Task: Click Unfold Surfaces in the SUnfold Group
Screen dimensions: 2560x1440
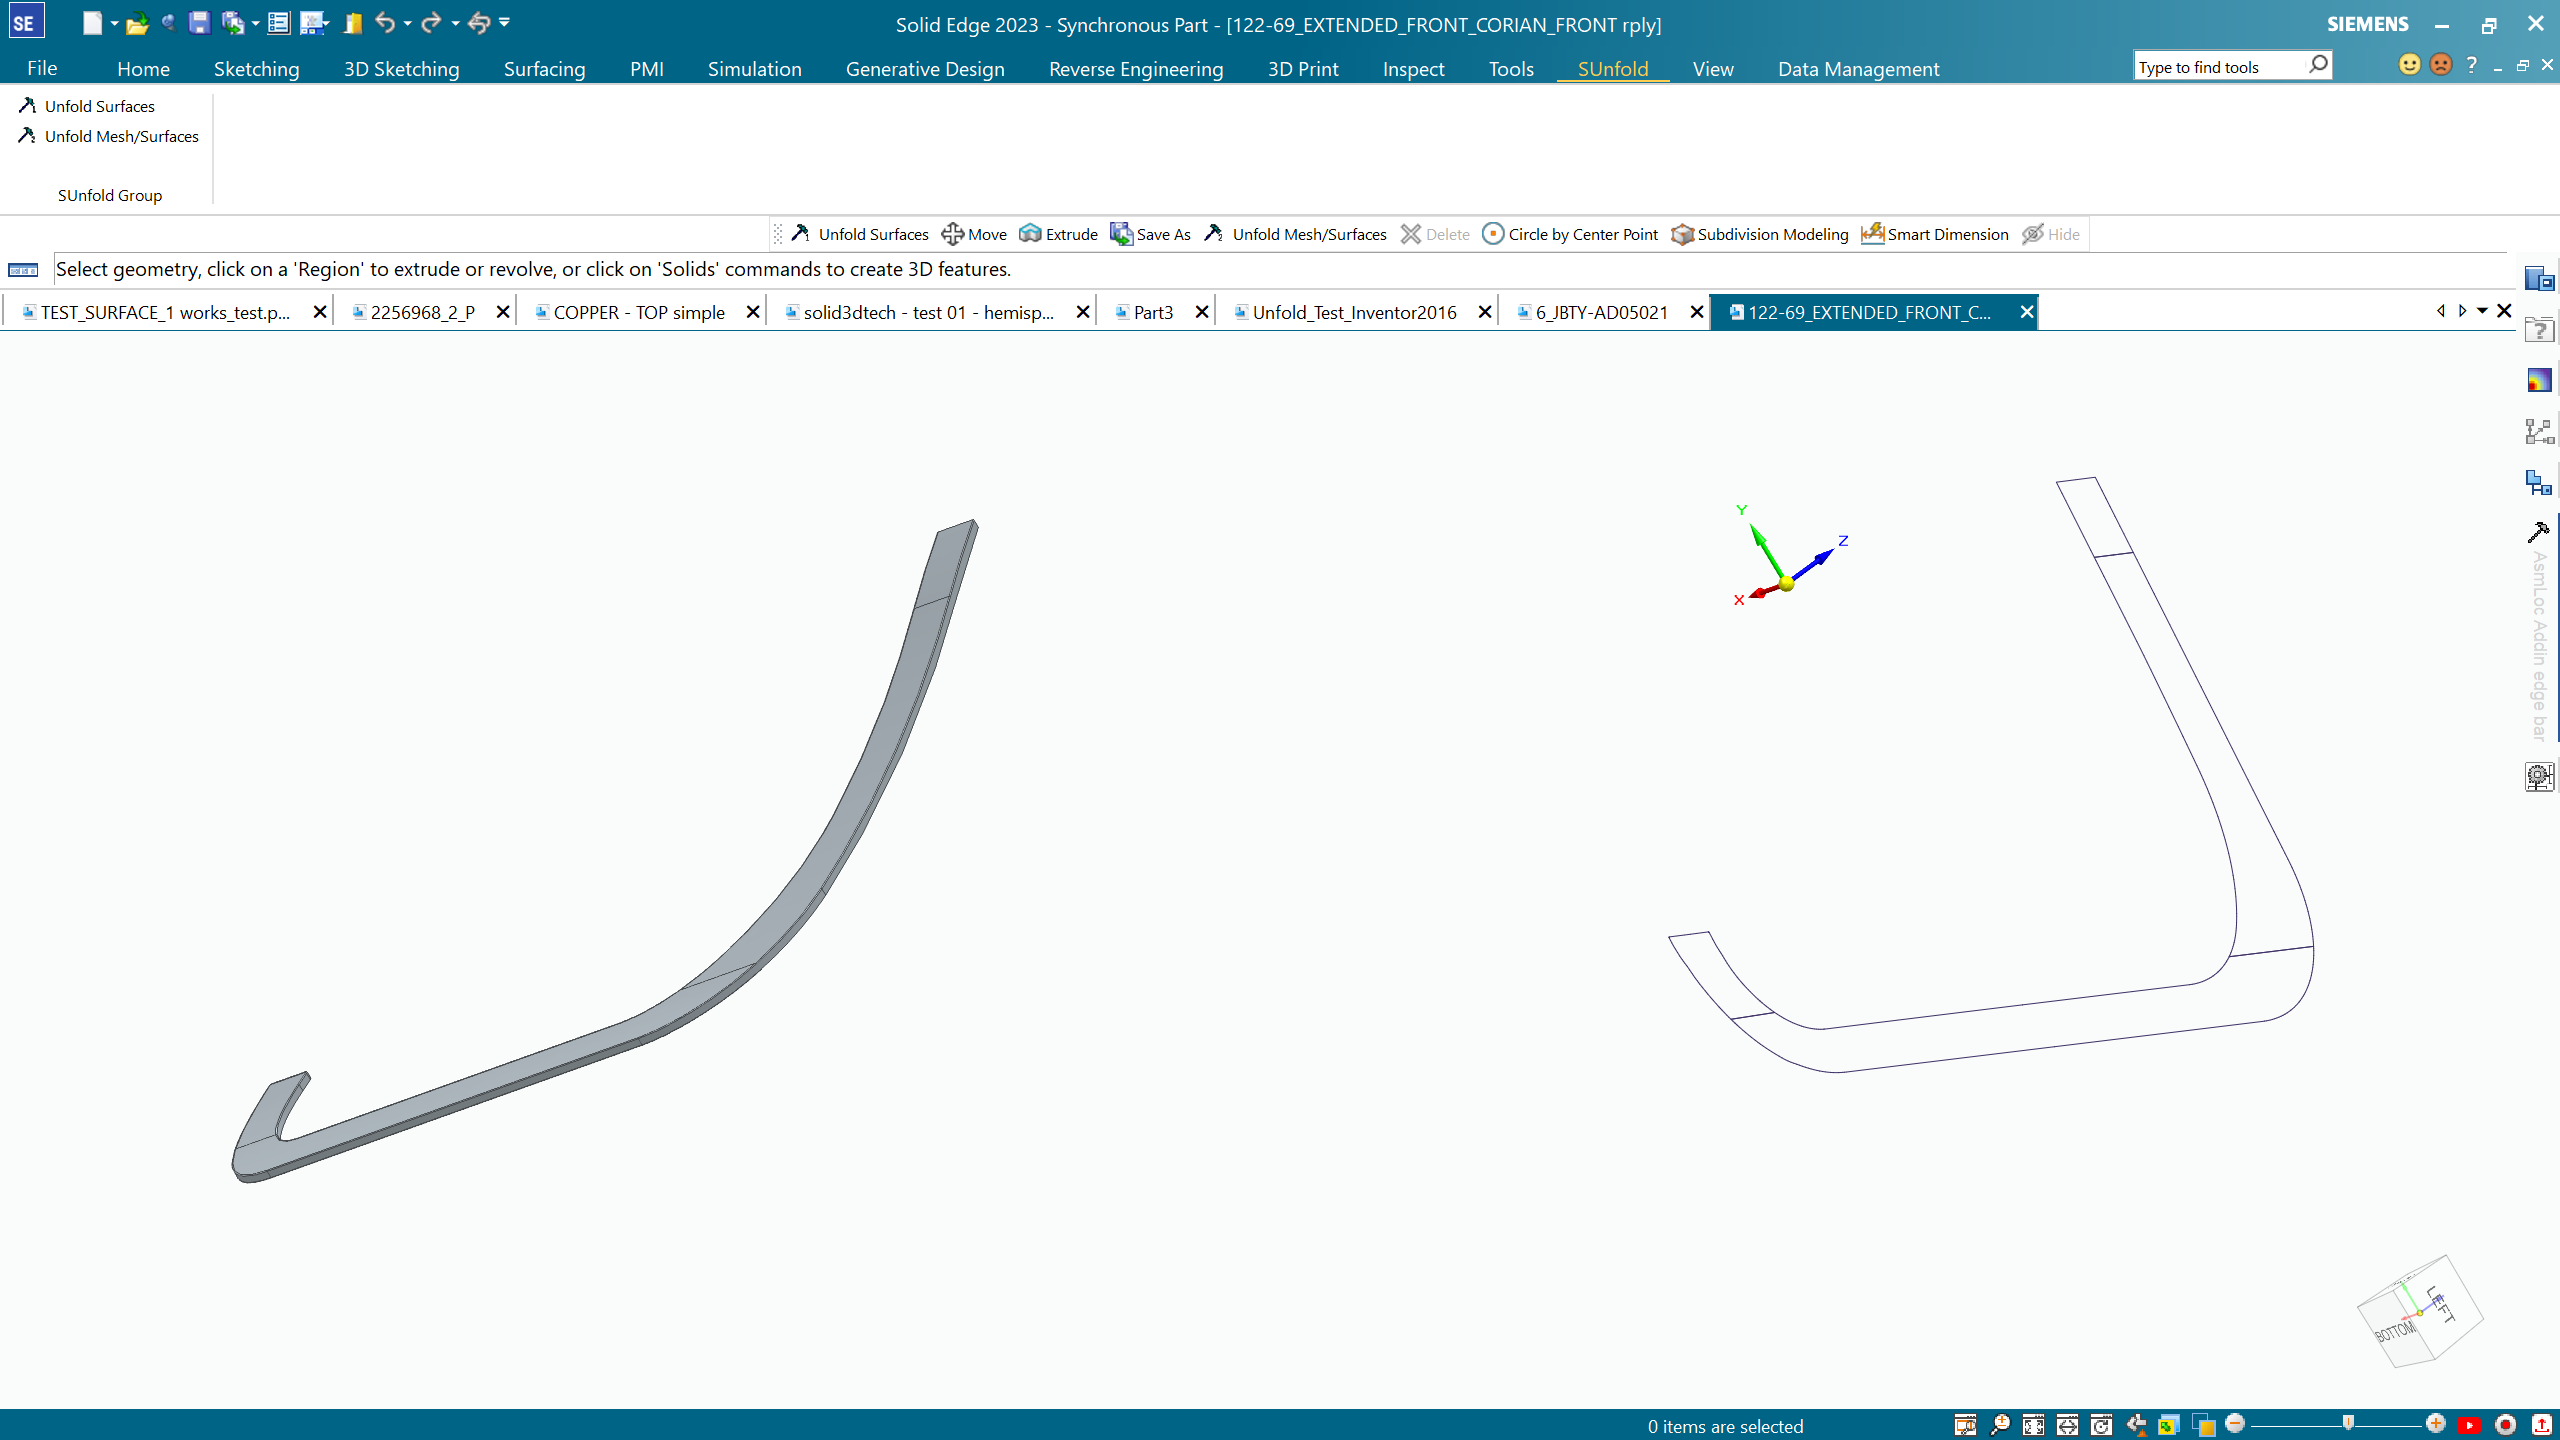Action: point(99,106)
